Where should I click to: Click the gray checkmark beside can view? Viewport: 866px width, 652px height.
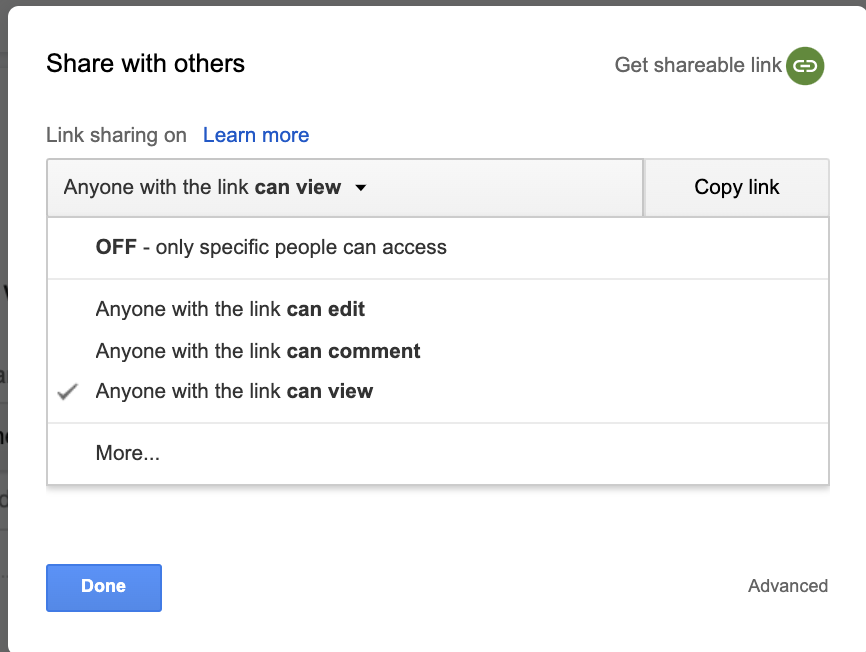[68, 392]
